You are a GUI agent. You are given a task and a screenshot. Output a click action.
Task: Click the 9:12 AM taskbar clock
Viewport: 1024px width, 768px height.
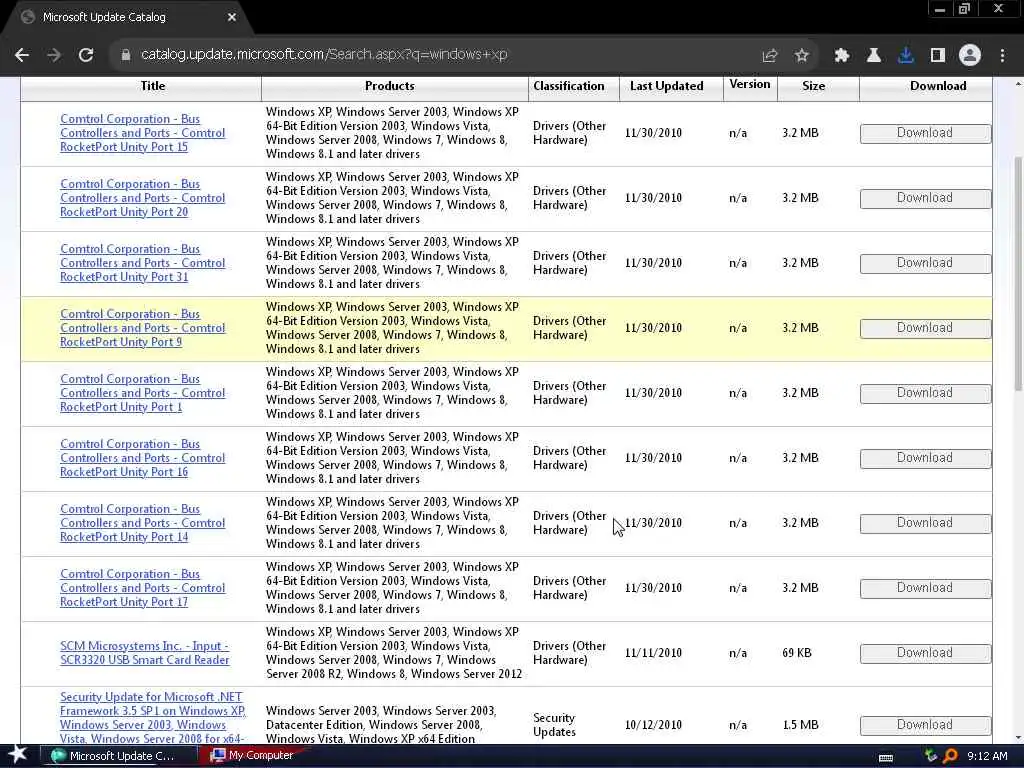(987, 756)
